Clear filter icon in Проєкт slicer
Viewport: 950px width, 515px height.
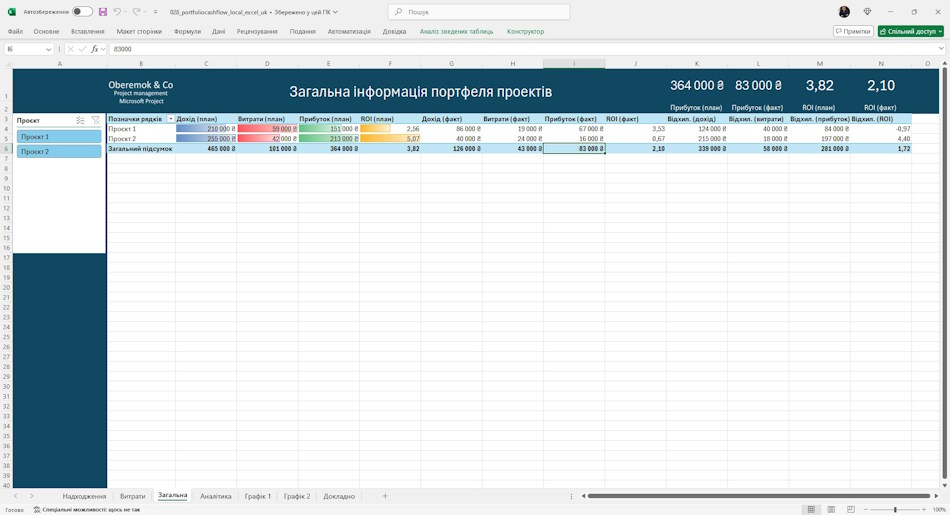(96, 121)
